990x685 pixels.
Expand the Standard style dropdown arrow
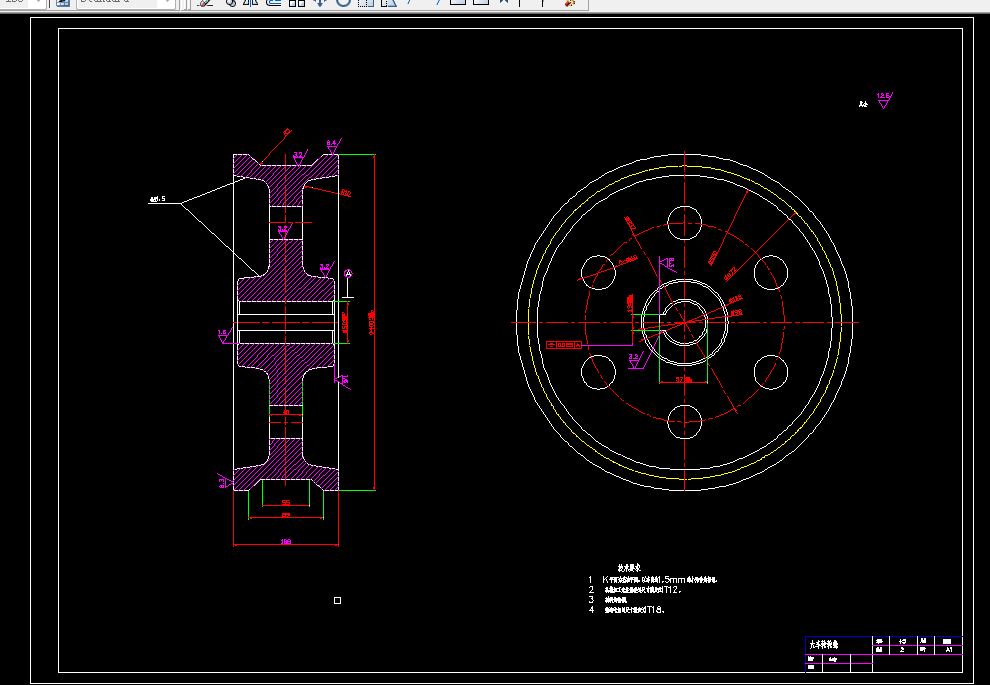pos(167,3)
